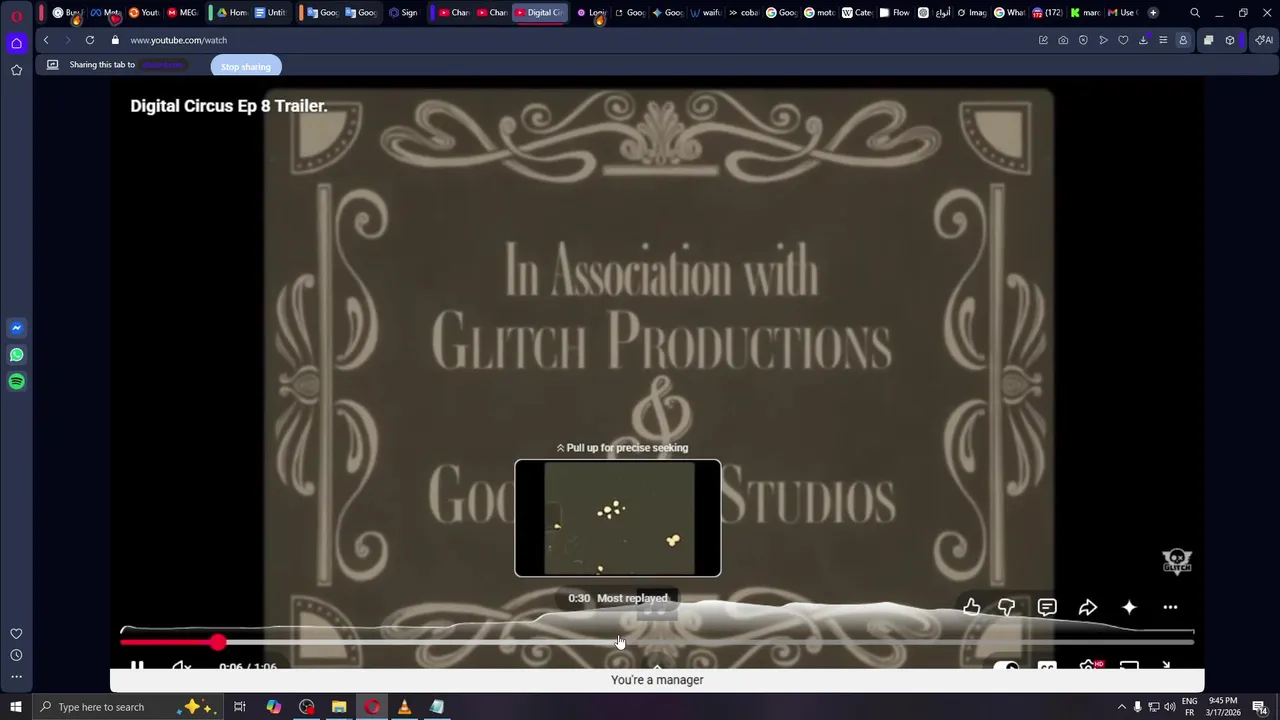This screenshot has width=1280, height=720.
Task: Show hidden system tray icons chevron
Action: coord(1121,707)
